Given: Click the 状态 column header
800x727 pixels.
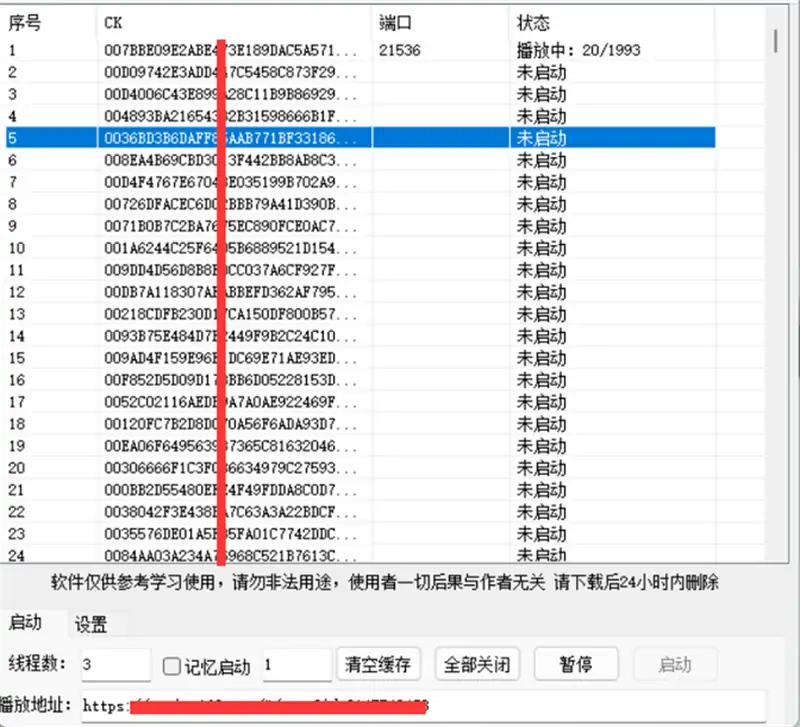Looking at the screenshot, I should (610, 23).
